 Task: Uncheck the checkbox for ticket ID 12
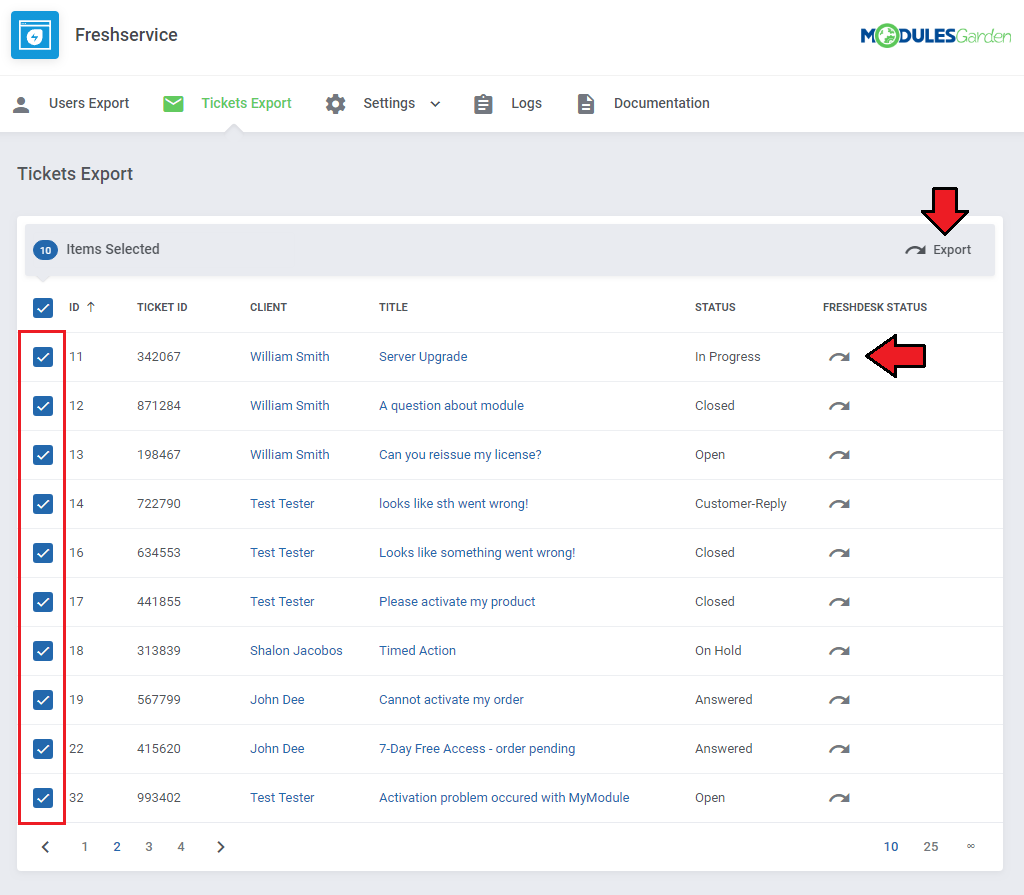43,406
